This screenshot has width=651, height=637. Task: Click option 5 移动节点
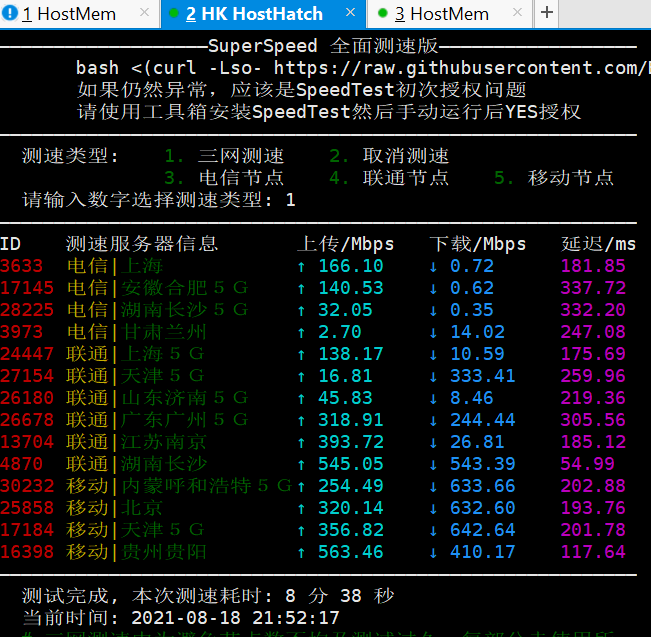553,178
